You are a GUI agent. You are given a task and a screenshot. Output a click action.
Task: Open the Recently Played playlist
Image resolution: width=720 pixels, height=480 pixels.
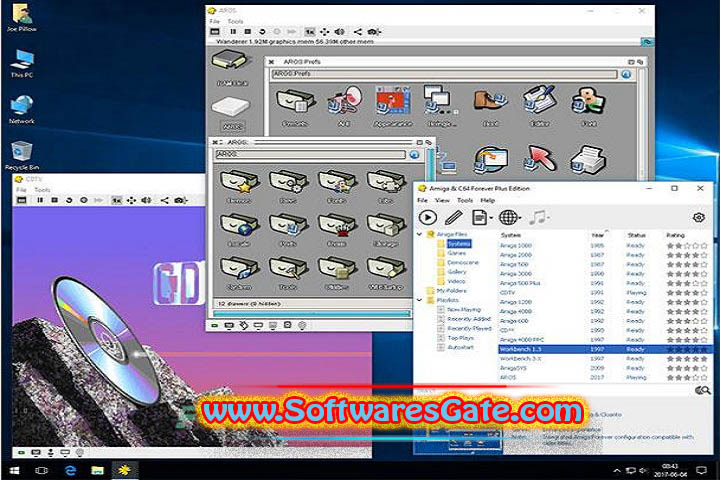pos(469,328)
